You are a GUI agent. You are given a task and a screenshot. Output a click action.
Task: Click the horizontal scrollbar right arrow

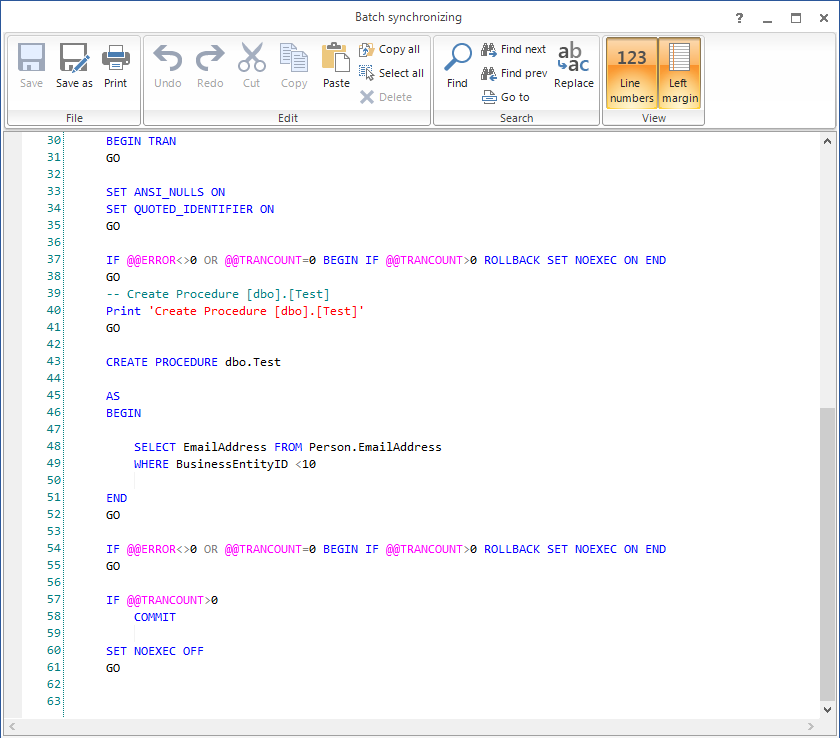(811, 727)
